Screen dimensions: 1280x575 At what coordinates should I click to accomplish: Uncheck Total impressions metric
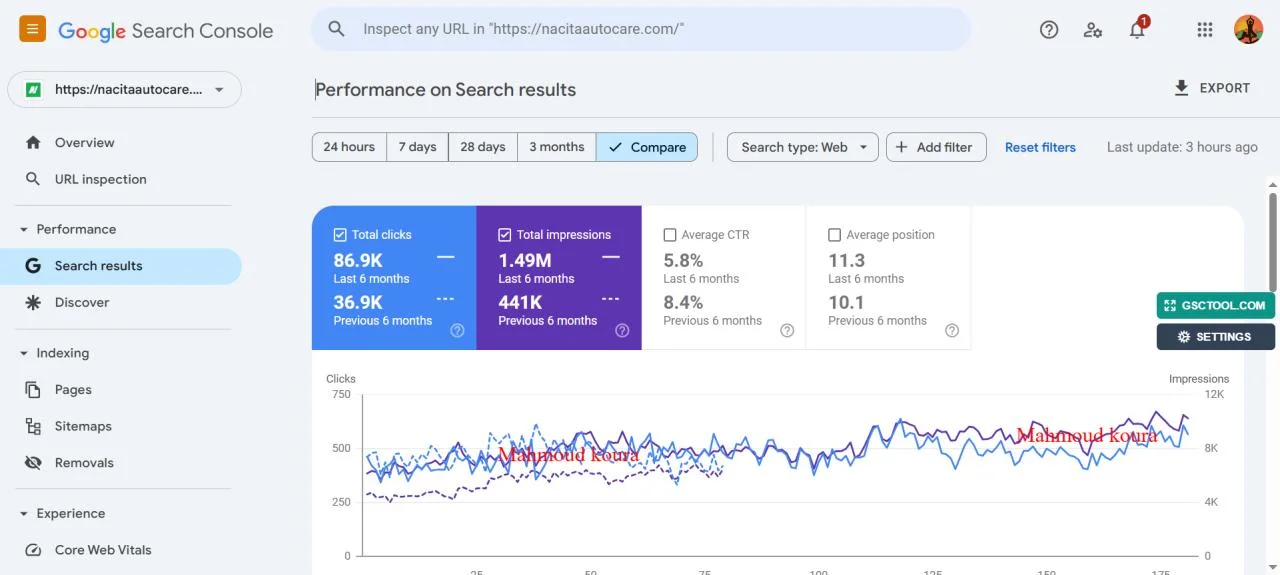pyautogui.click(x=505, y=235)
